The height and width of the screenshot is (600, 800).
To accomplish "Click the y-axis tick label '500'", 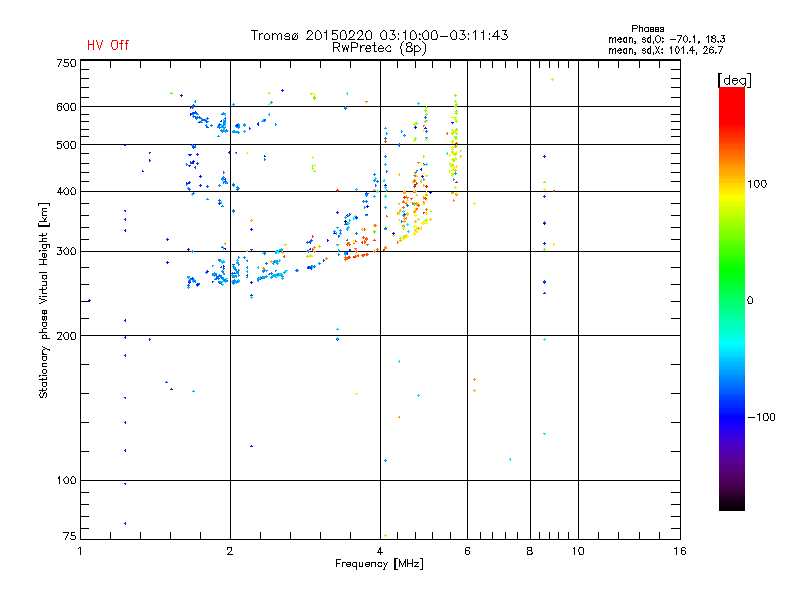I will [x=66, y=145].
